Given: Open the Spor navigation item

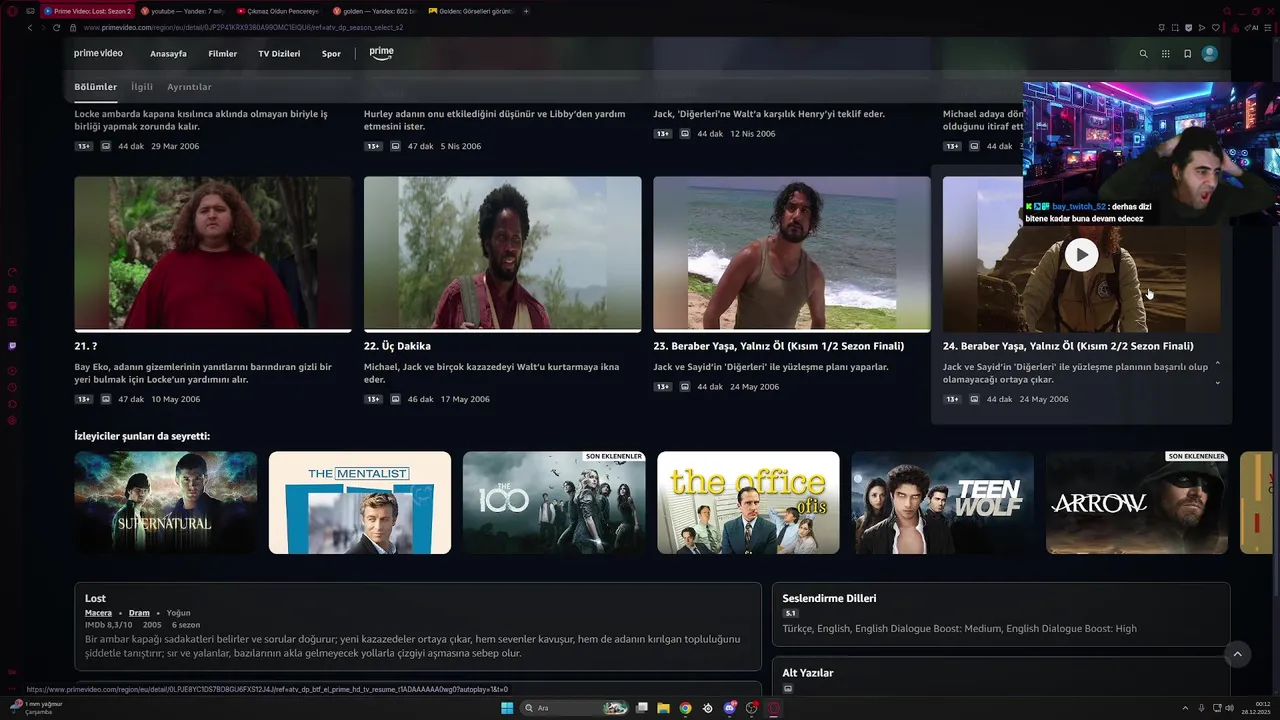Looking at the screenshot, I should point(331,54).
